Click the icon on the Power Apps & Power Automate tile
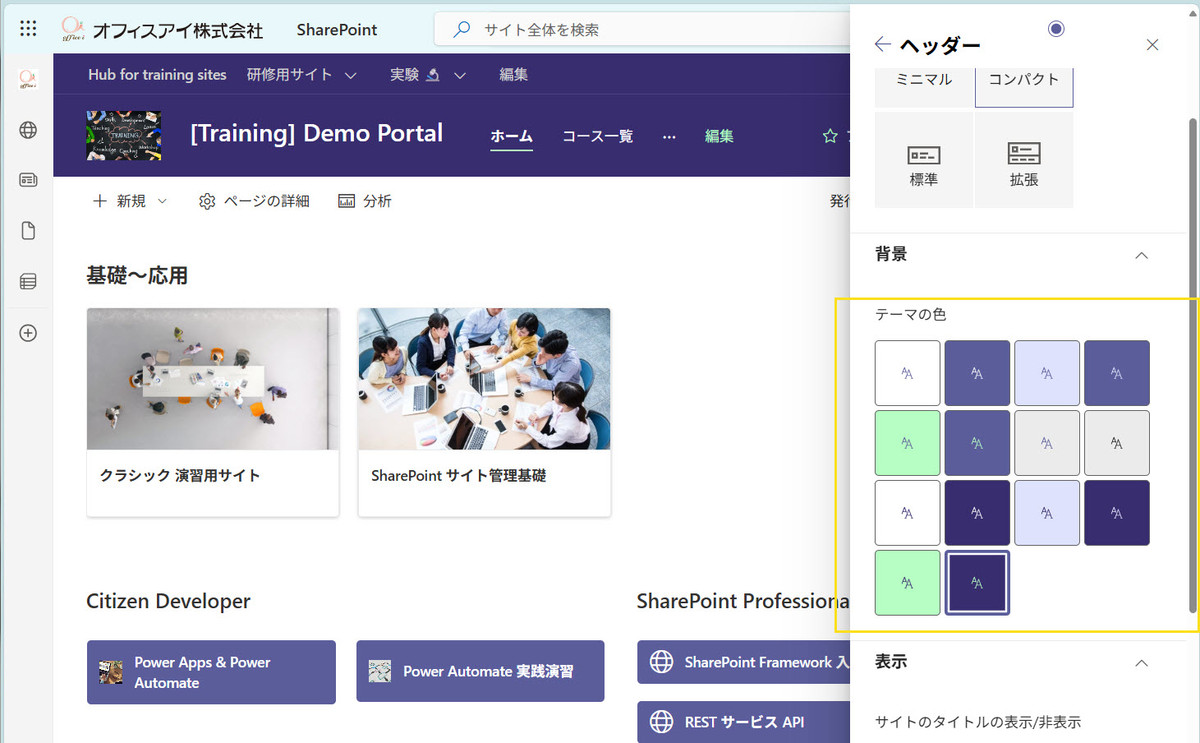This screenshot has height=743, width=1200. point(111,672)
